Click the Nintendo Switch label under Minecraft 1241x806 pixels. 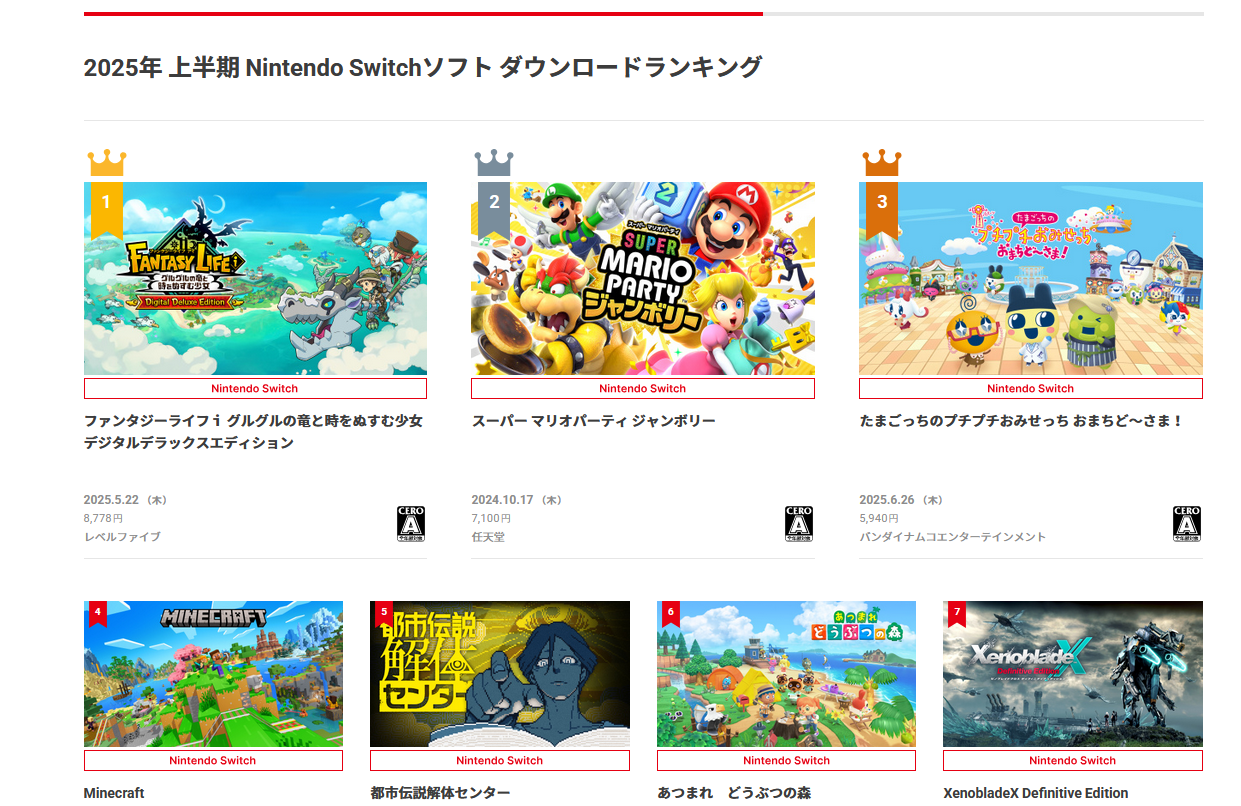(213, 760)
